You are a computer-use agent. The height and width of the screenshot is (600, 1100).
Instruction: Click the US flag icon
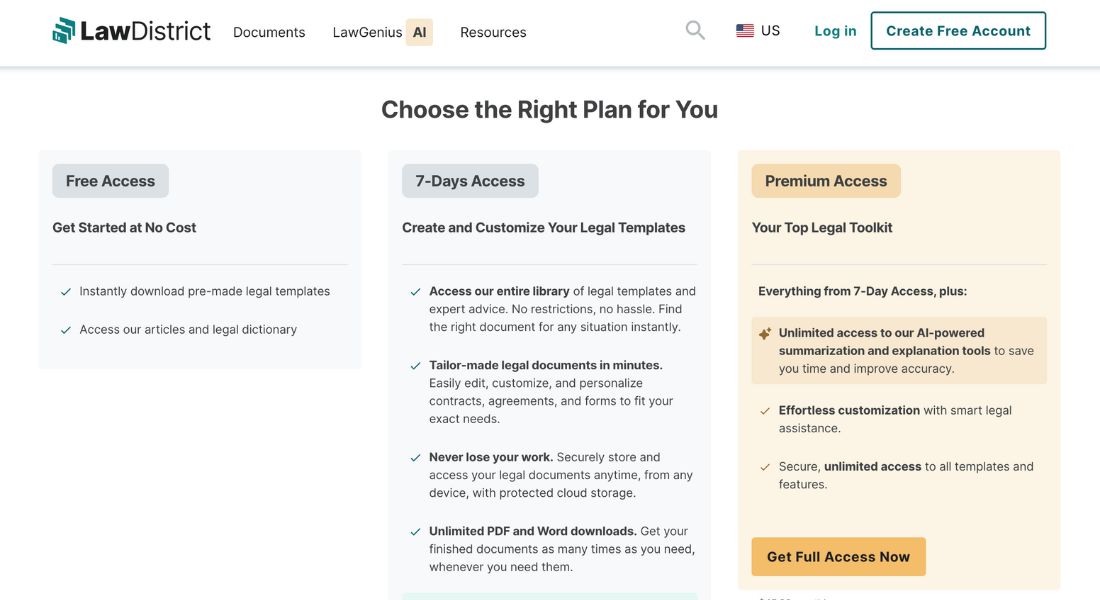tap(745, 31)
